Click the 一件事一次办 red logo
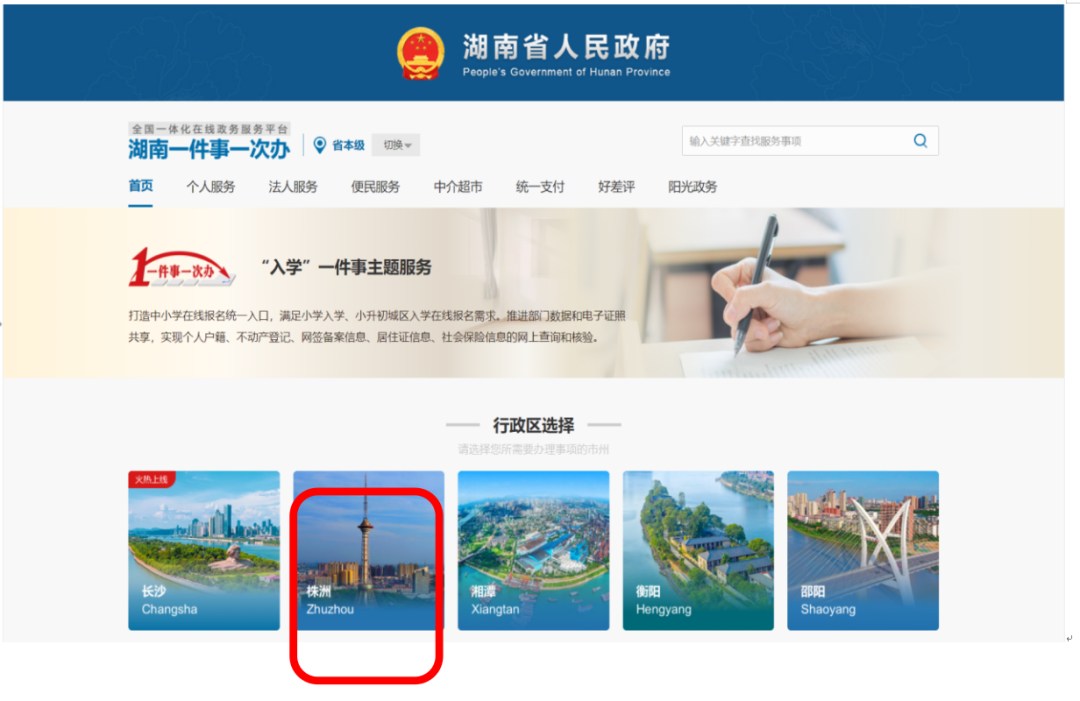 [183, 267]
